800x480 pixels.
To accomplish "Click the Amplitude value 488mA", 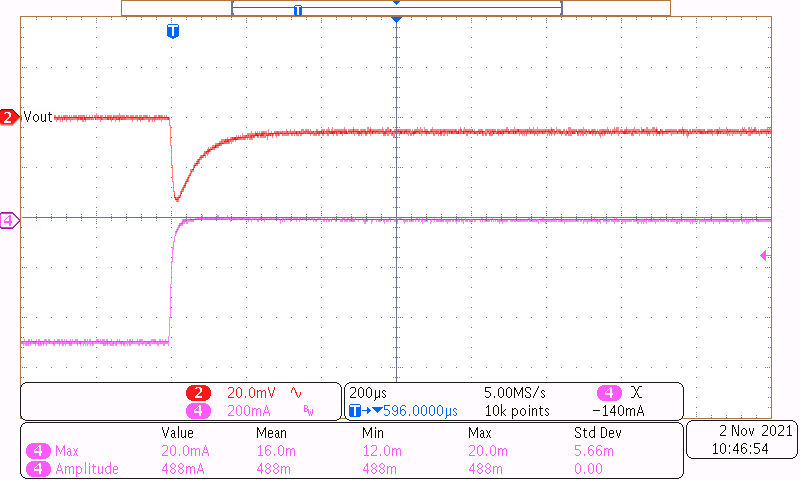I will tap(183, 469).
